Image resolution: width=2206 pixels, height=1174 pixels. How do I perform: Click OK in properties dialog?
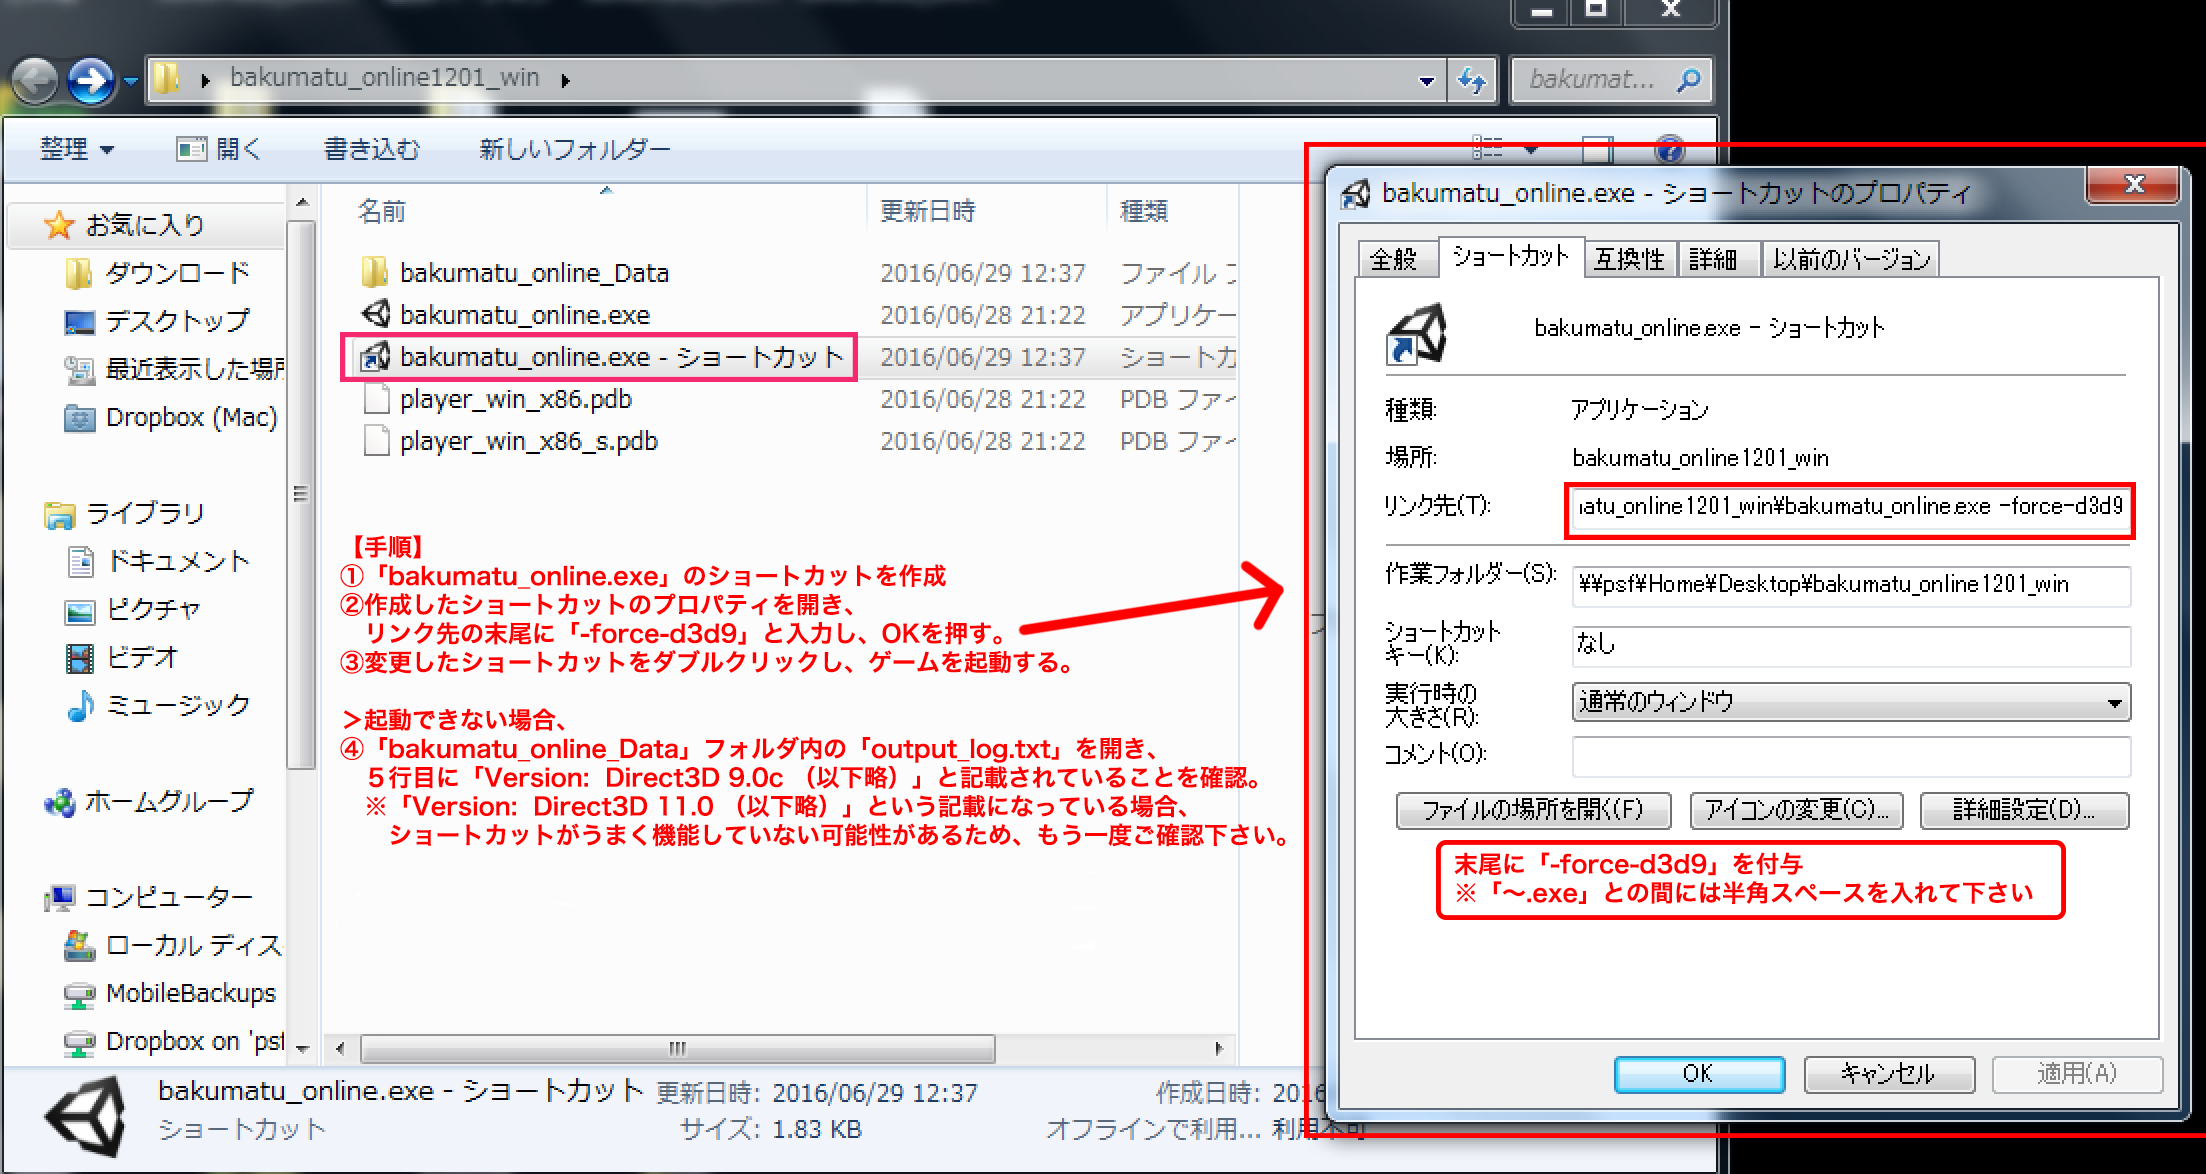click(x=1699, y=1074)
